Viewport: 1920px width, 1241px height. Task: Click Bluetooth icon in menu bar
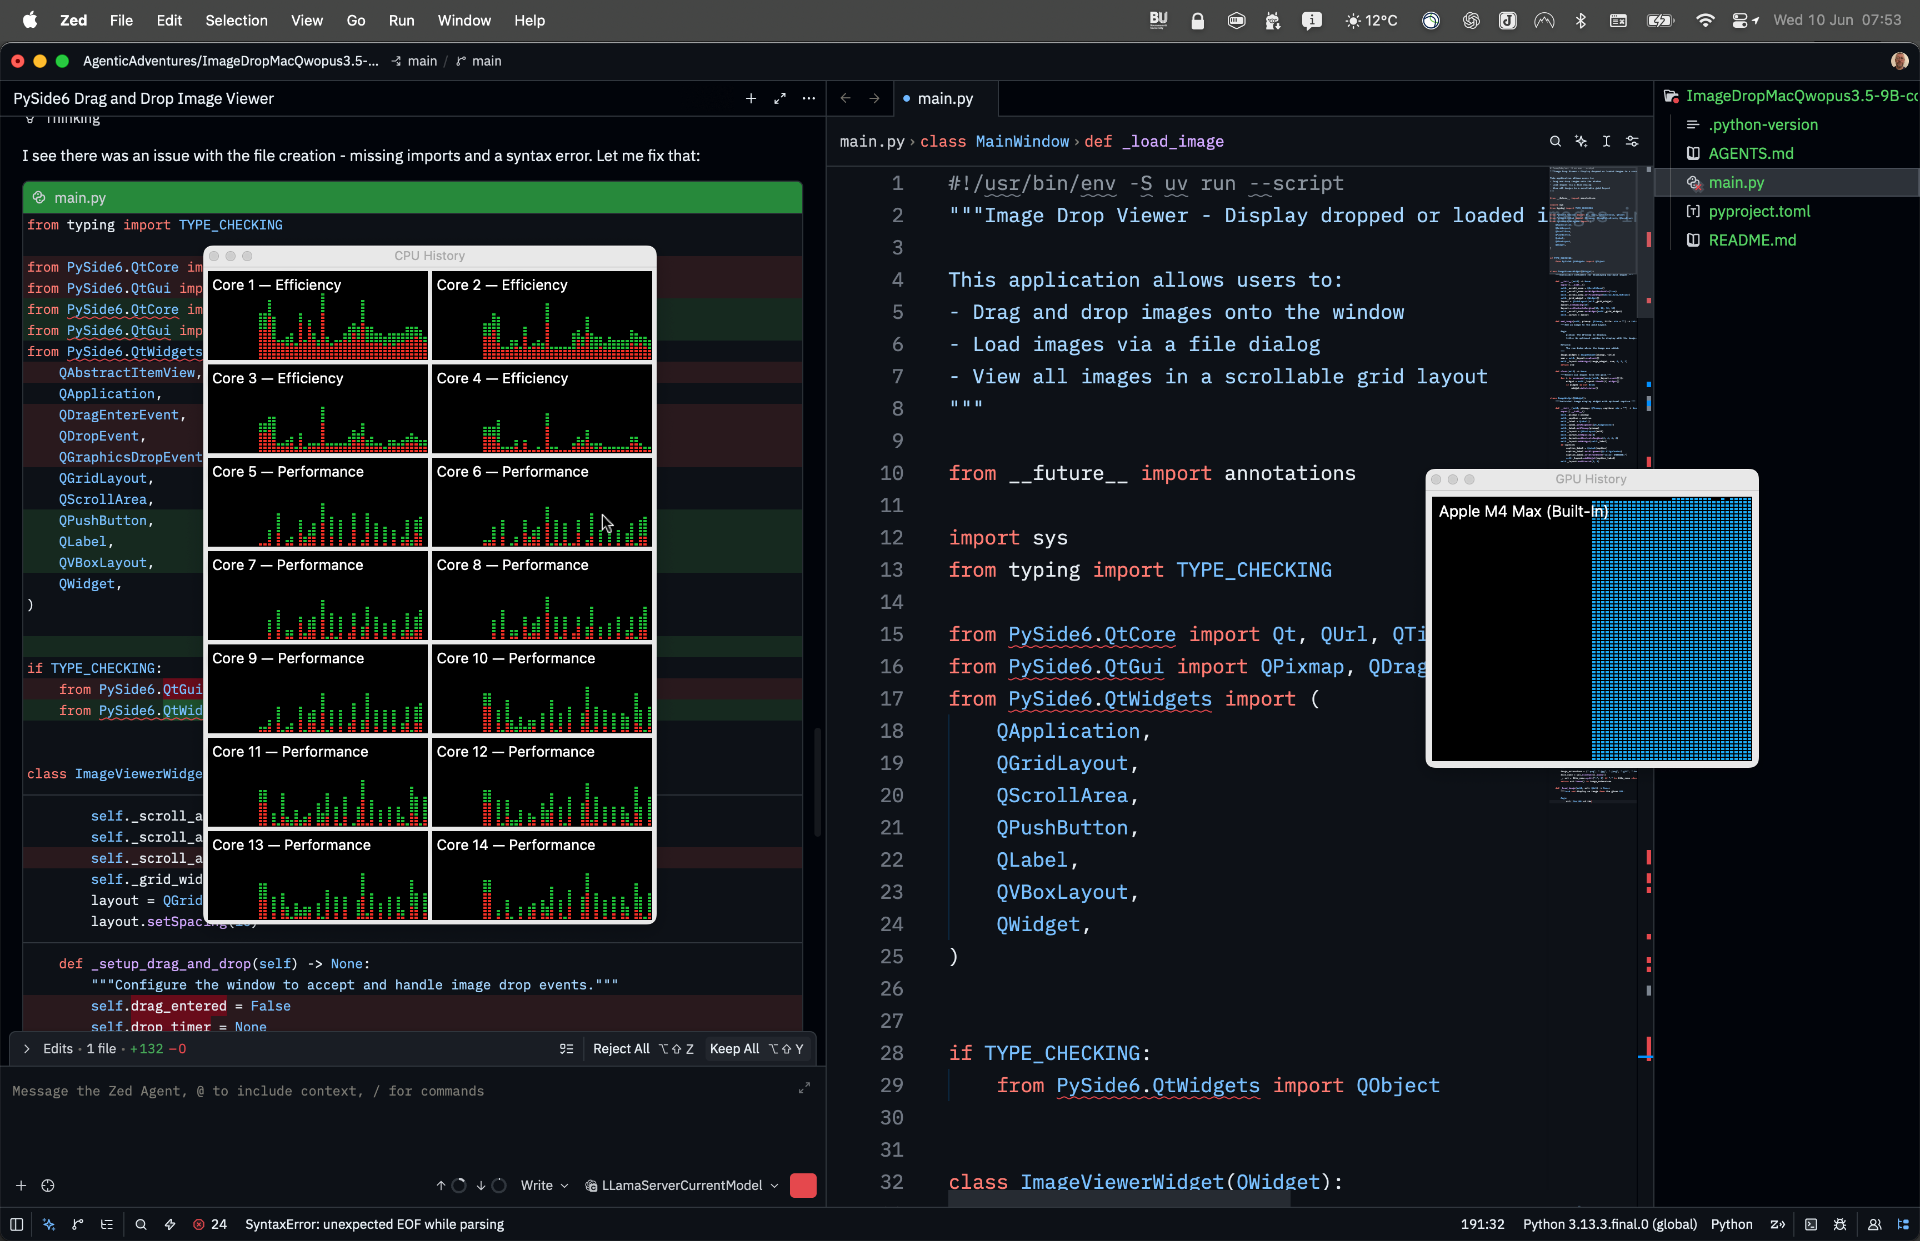point(1581,20)
